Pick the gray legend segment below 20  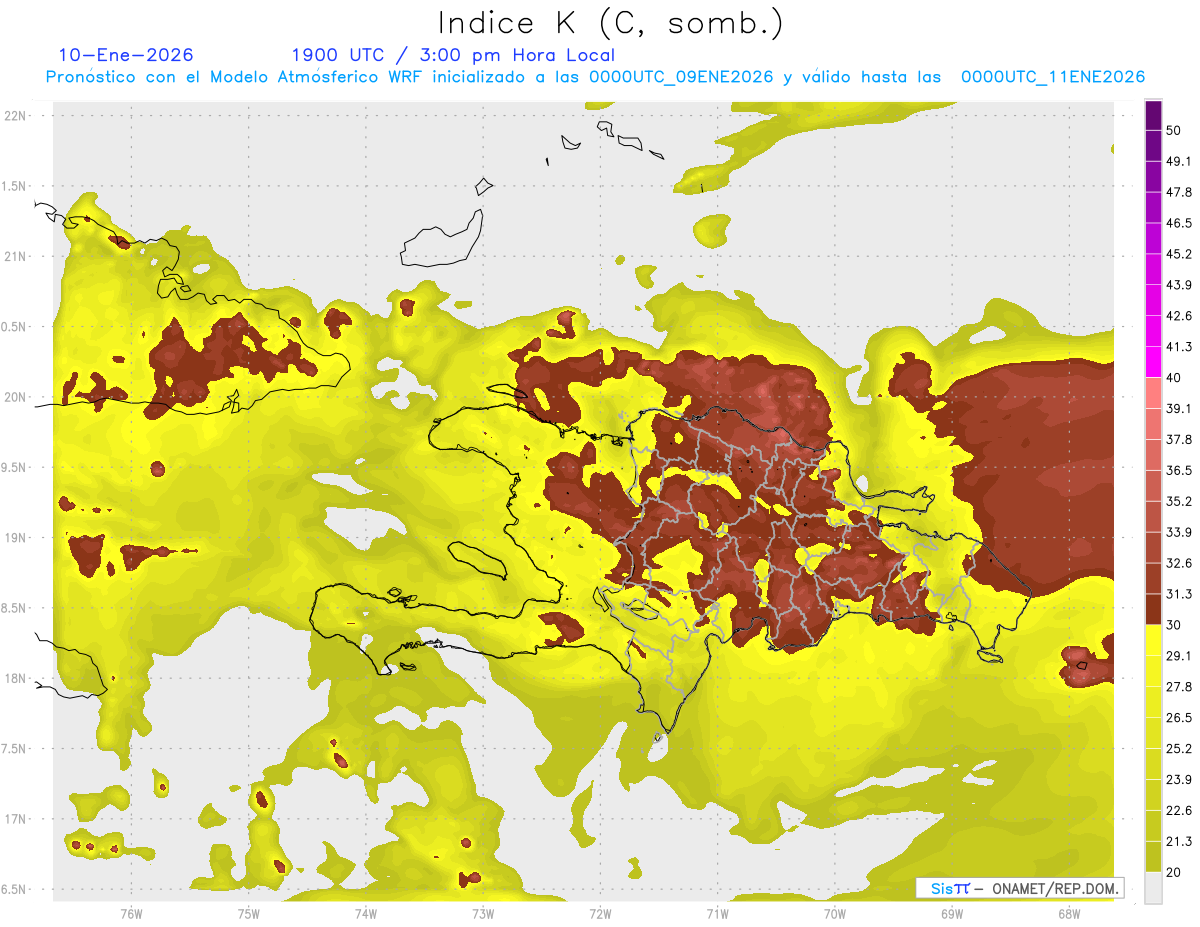coord(1153,888)
